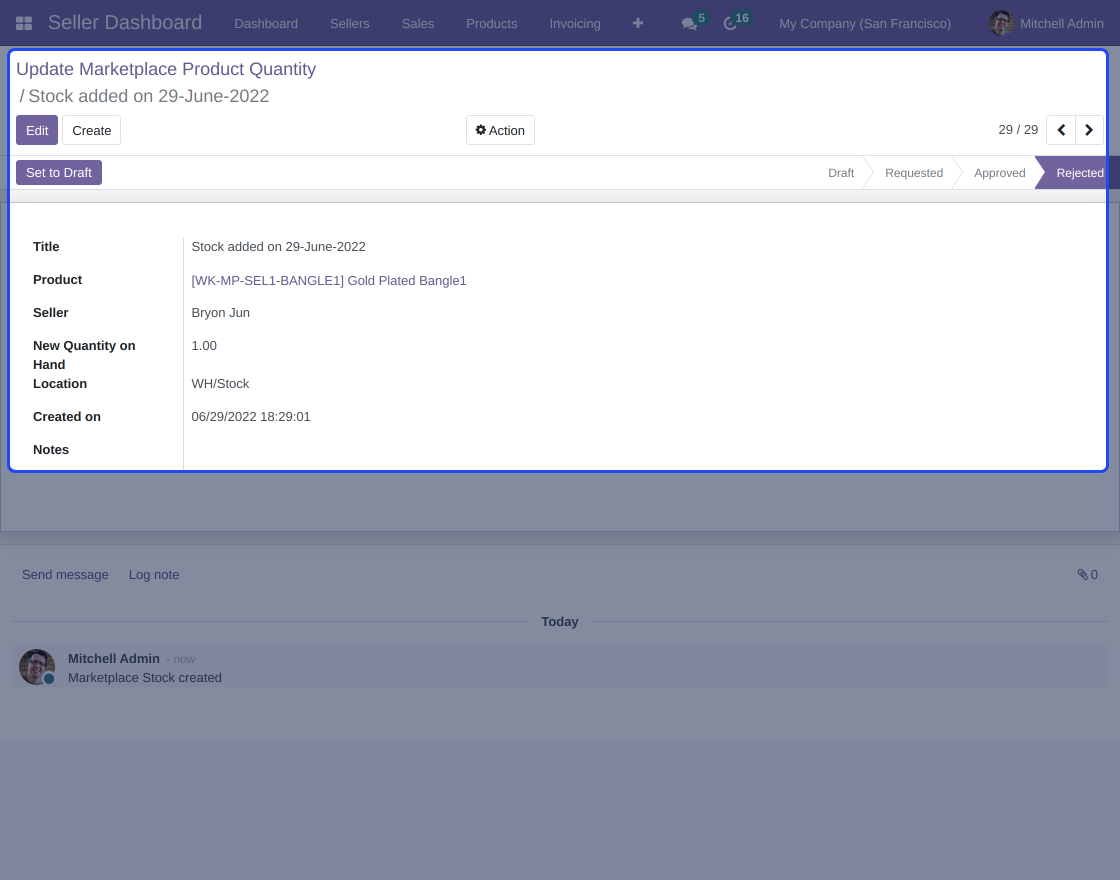Viewport: 1120px width, 880px height.
Task: Click Set to Draft button
Action: click(x=59, y=172)
